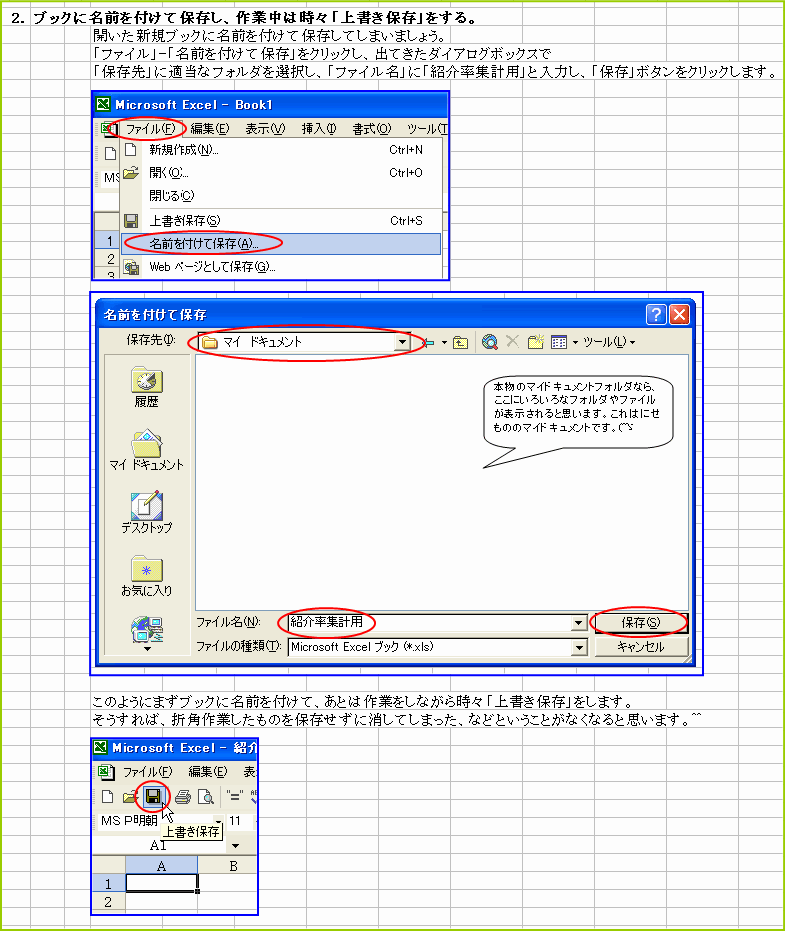Click the Print icon
The height and width of the screenshot is (931, 785).
click(x=183, y=797)
